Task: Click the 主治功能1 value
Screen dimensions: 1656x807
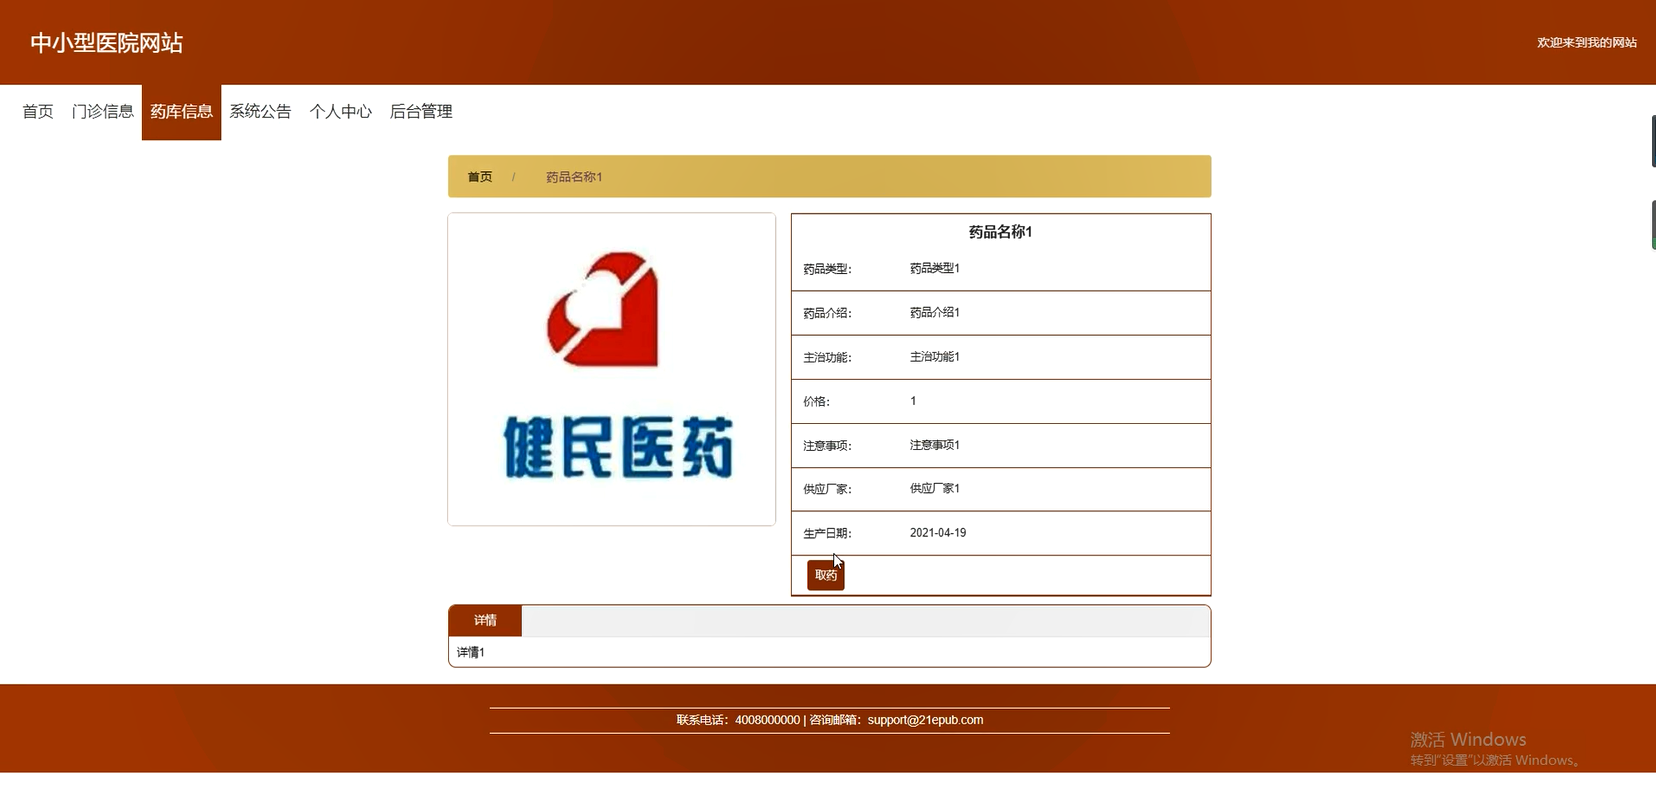Action: pos(935,356)
